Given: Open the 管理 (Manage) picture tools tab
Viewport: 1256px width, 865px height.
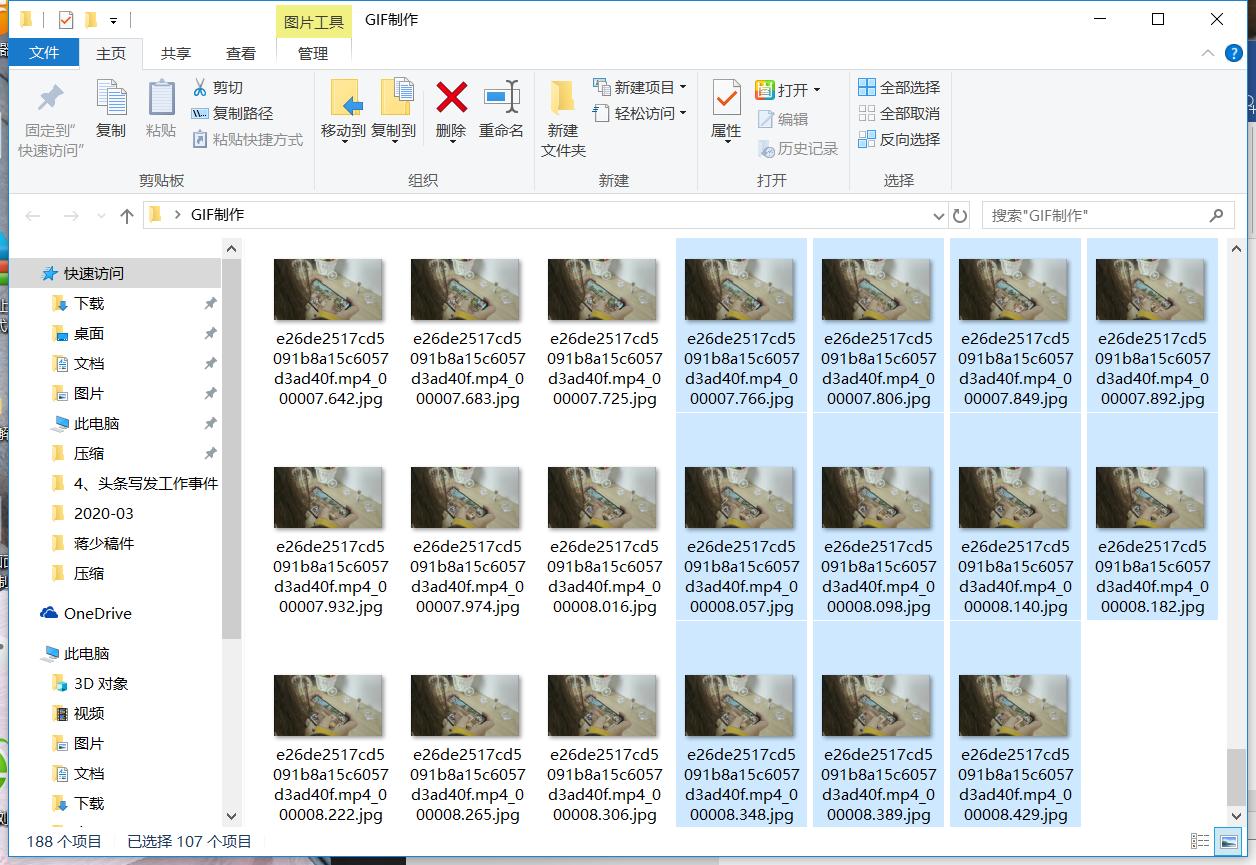Looking at the screenshot, I should click(312, 54).
